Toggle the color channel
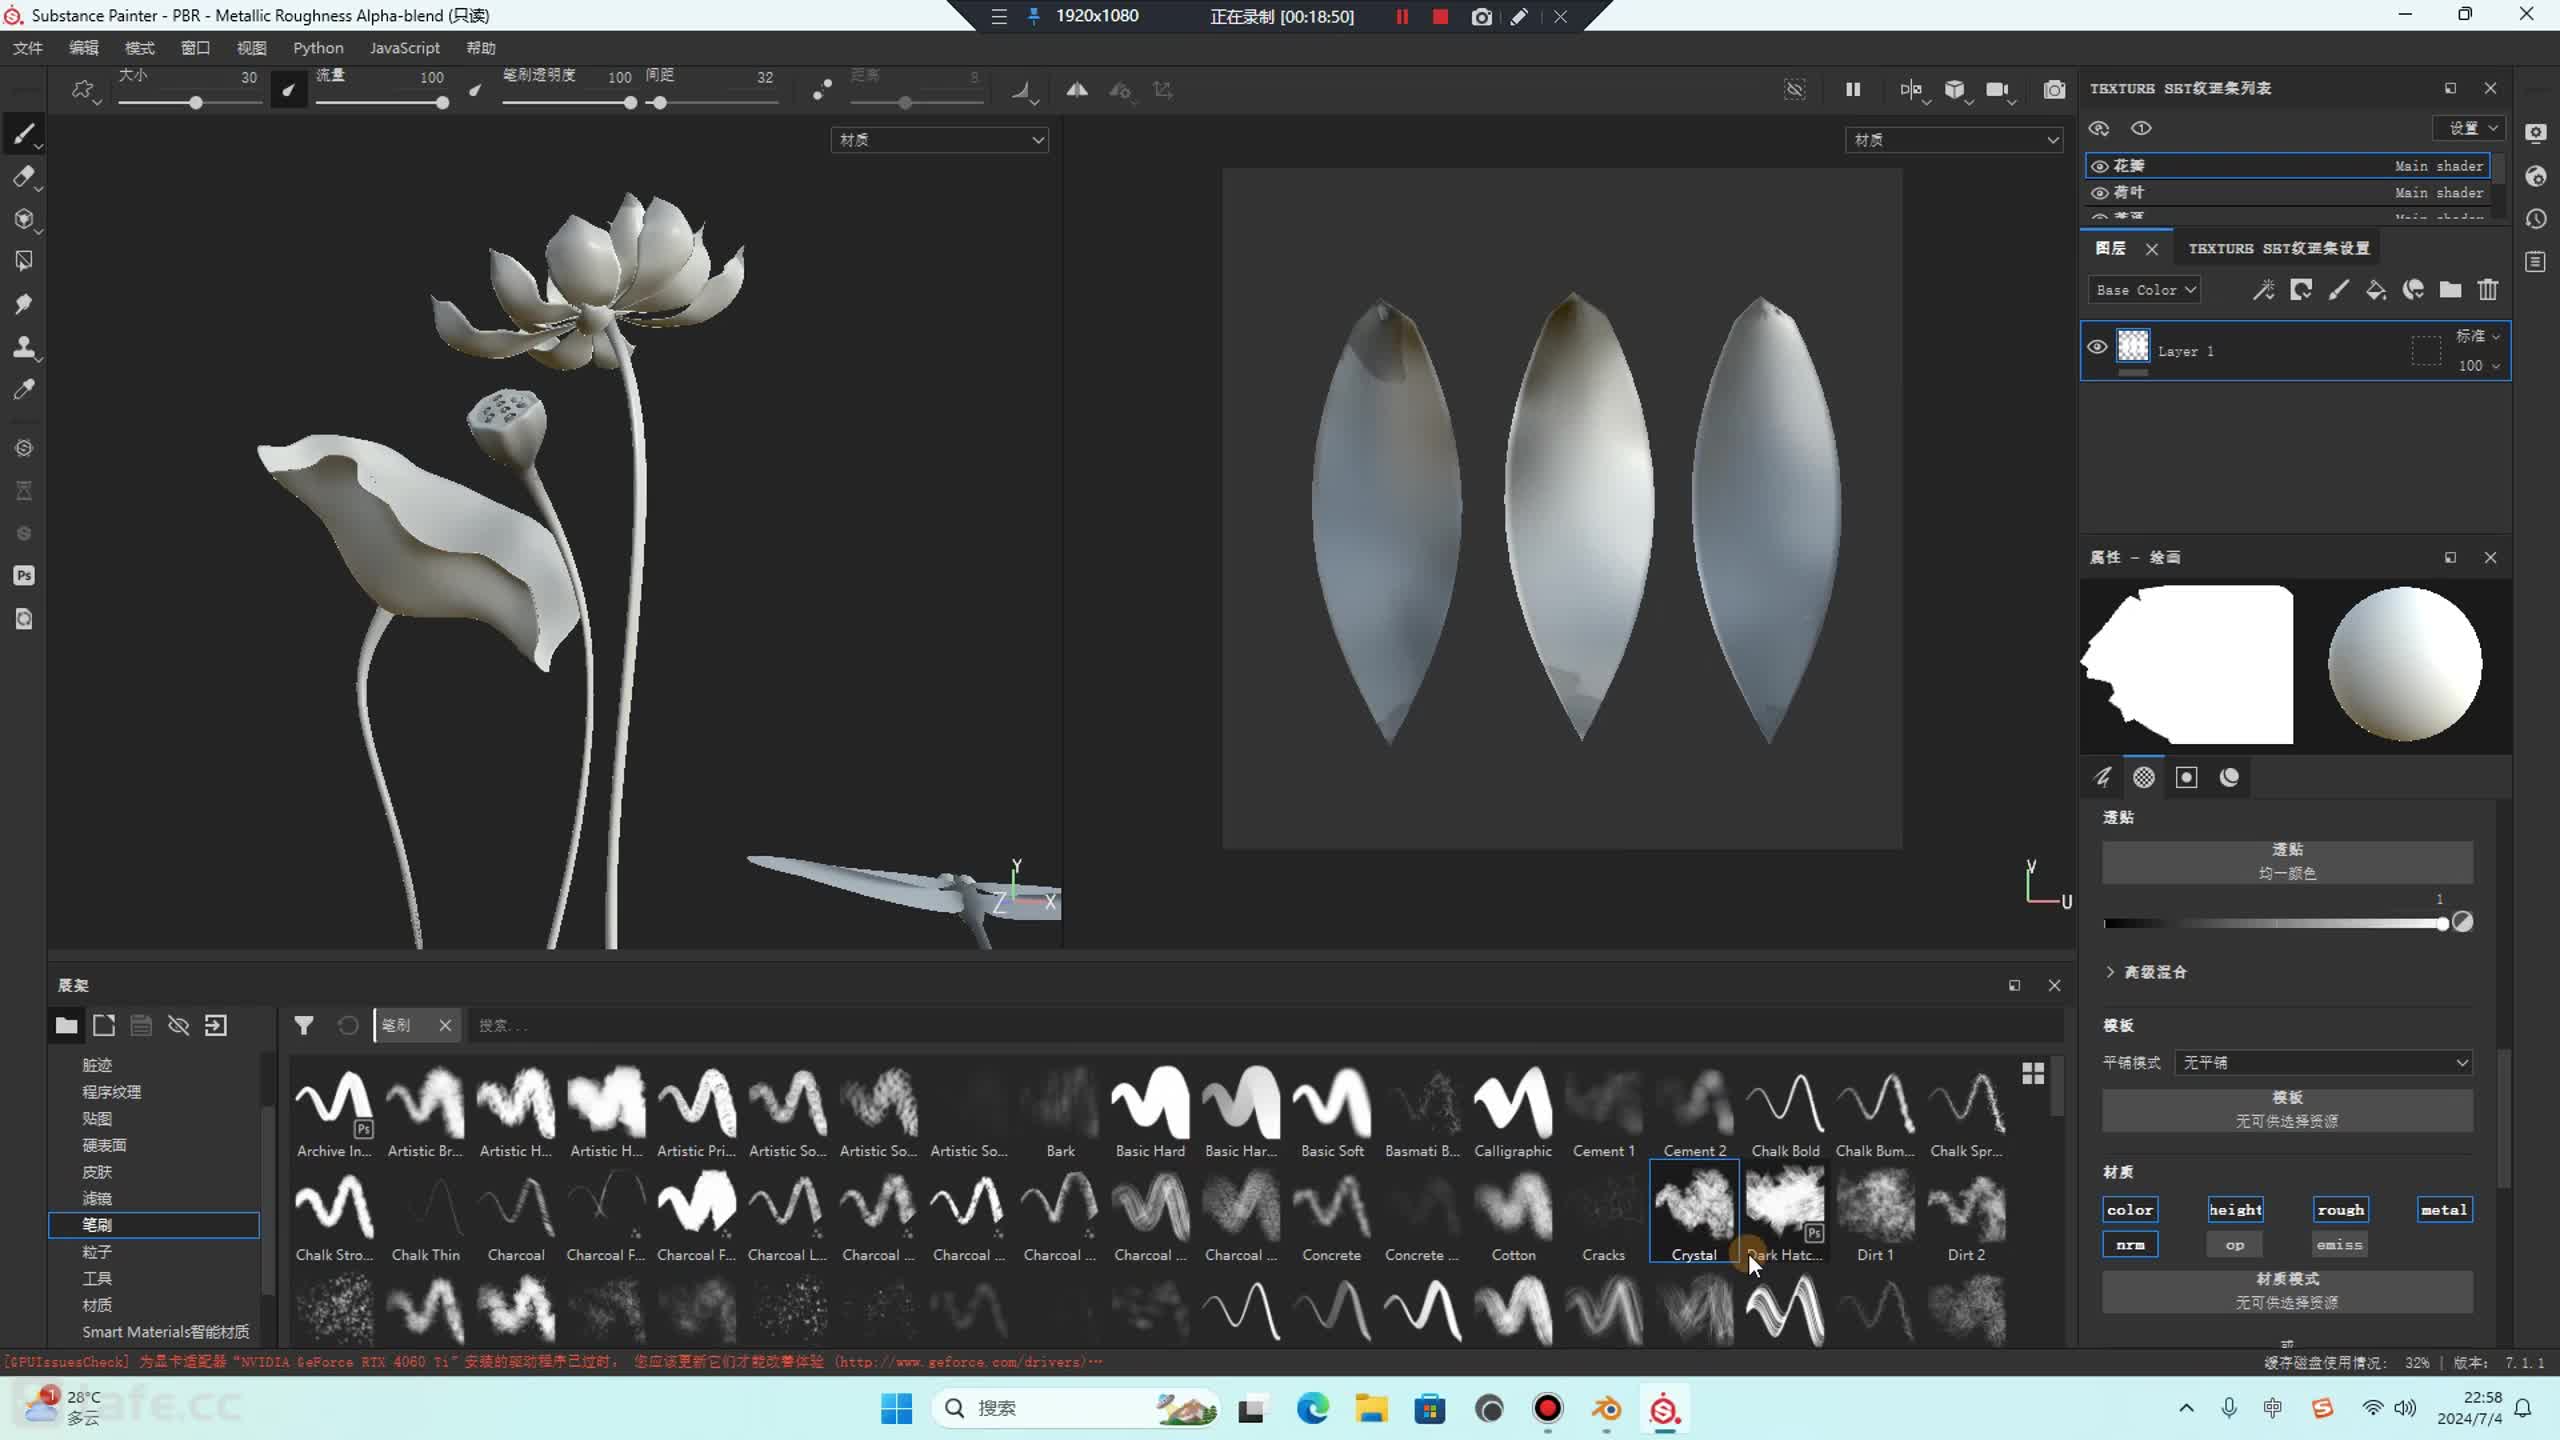Image resolution: width=2560 pixels, height=1440 pixels. [2130, 1210]
